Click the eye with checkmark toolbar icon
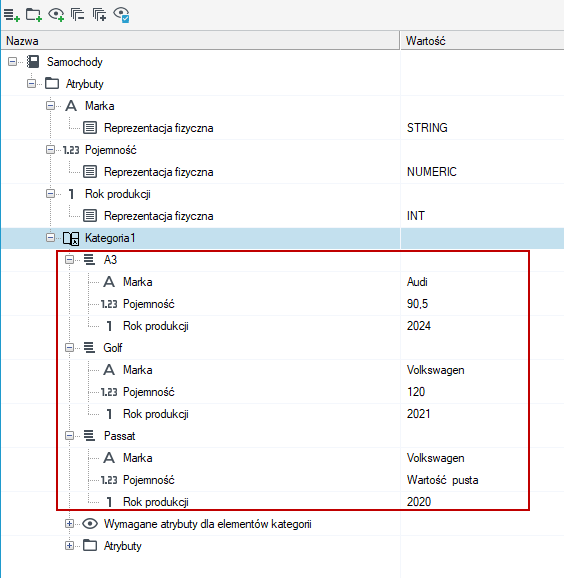Screen dimensions: 564x578 [121, 15]
